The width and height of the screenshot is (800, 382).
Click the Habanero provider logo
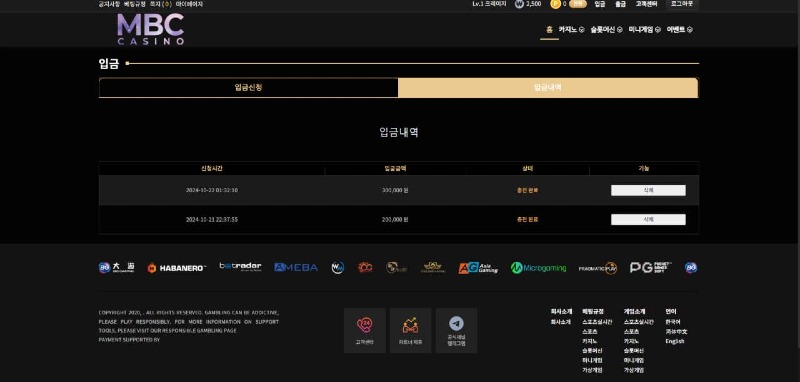pyautogui.click(x=177, y=268)
